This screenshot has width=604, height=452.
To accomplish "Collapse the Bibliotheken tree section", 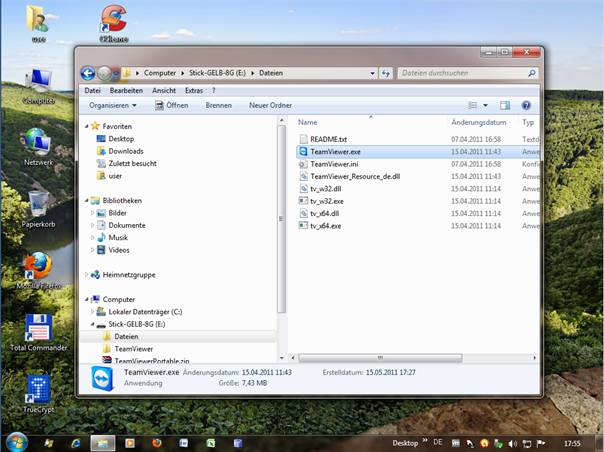I will pos(87,200).
